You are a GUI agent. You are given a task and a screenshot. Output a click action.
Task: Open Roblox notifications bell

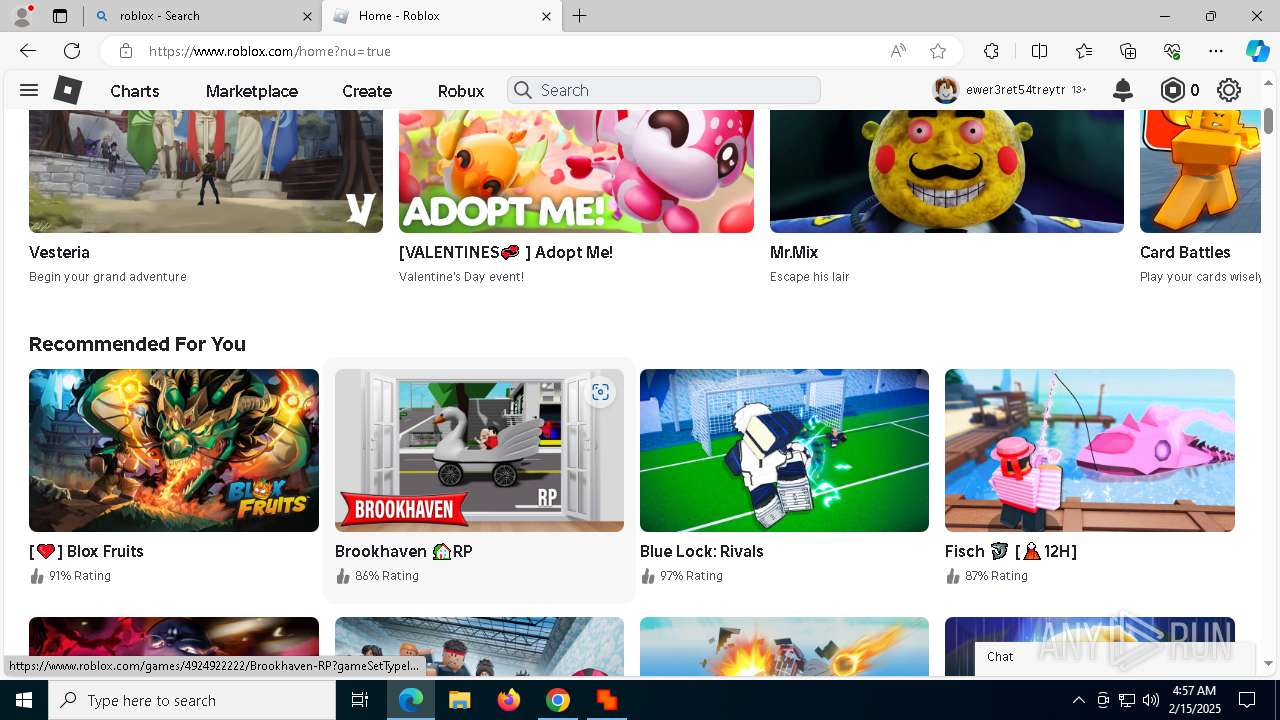coord(1123,90)
